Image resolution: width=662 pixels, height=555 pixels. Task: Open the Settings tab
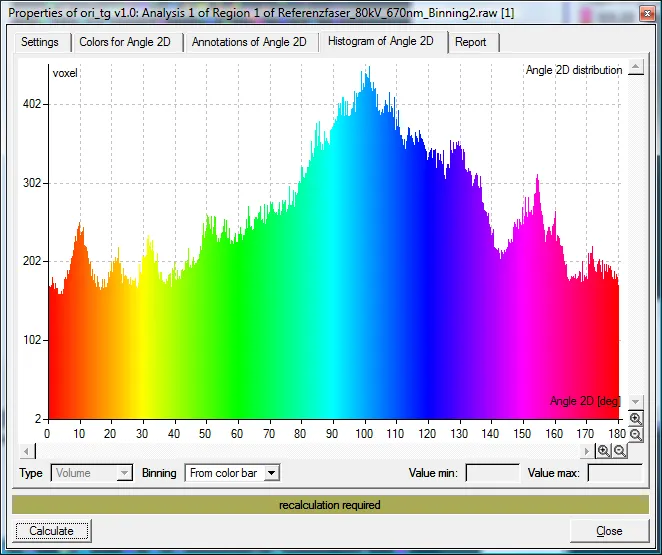(x=40, y=42)
